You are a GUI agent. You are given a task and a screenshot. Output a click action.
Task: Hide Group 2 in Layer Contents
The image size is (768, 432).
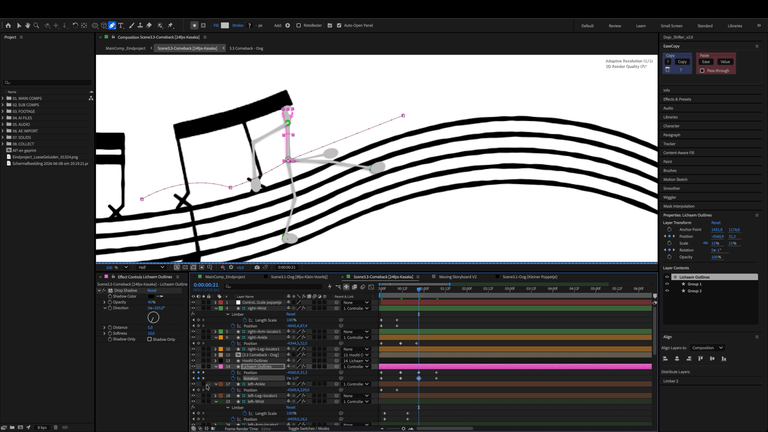click(x=667, y=290)
